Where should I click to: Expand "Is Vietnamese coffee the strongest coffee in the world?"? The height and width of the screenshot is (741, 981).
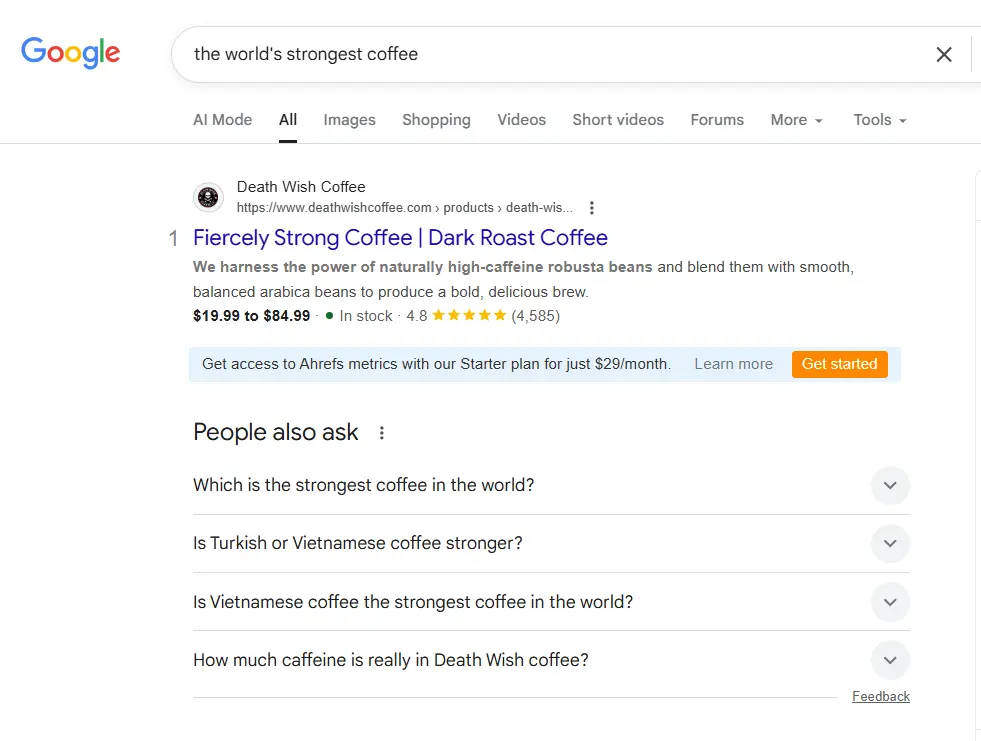coord(890,602)
